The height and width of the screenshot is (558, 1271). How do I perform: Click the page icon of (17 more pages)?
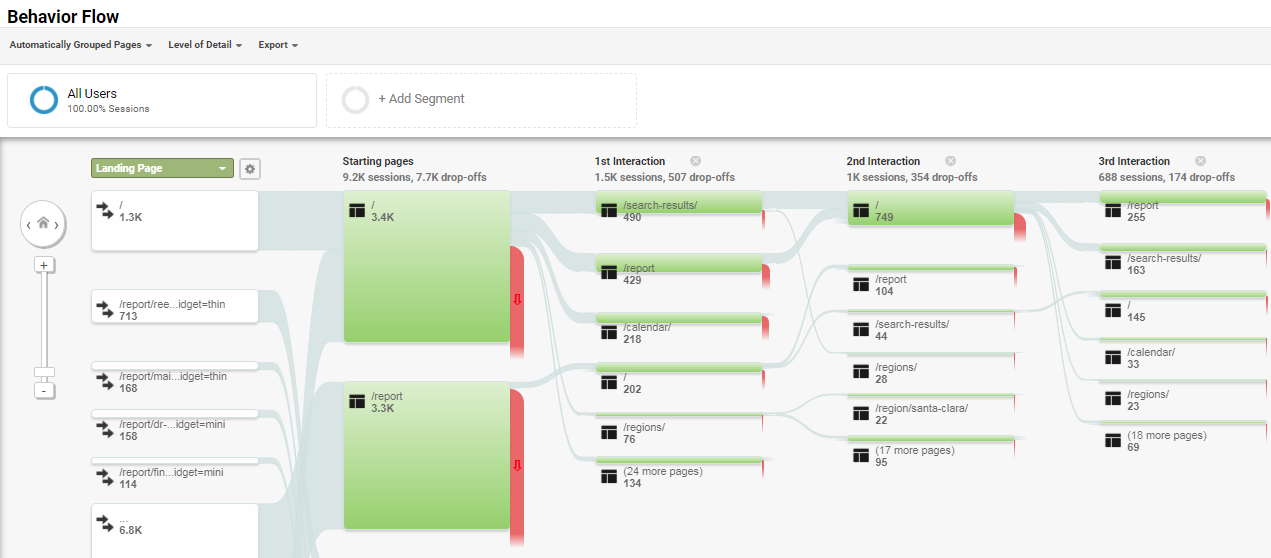click(x=860, y=456)
